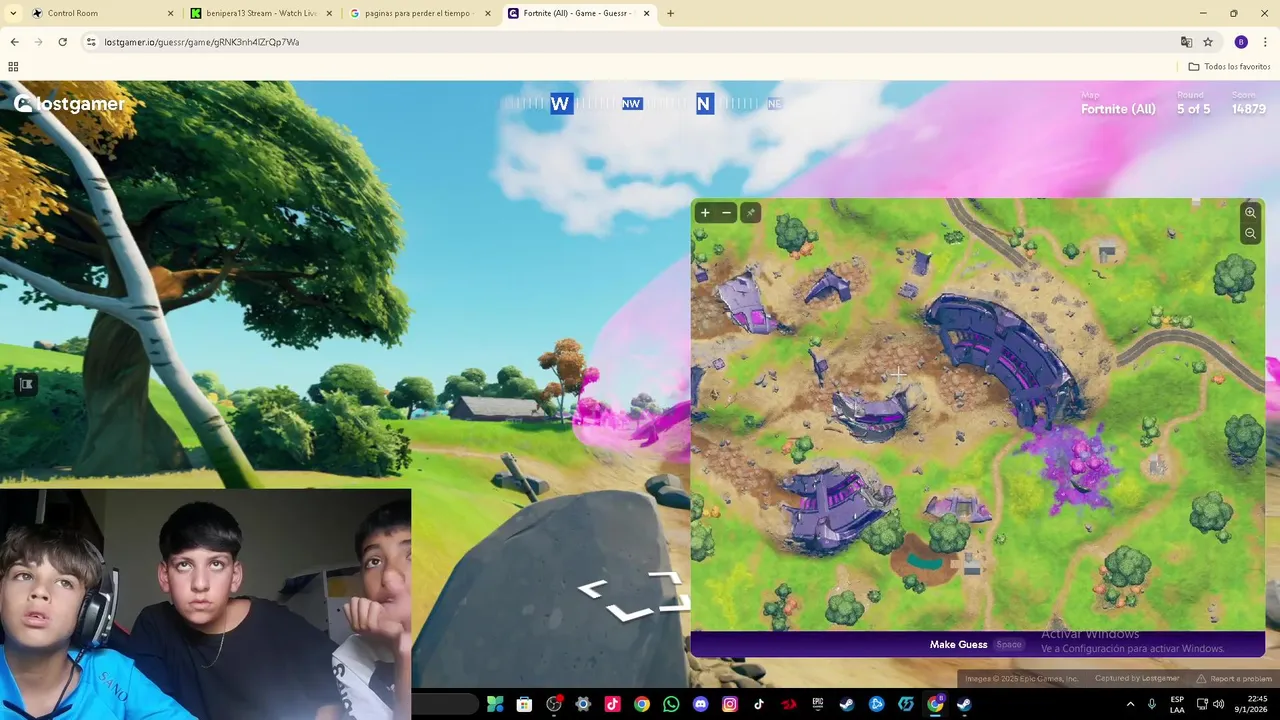
Task: Open the Report a problem link
Action: (1234, 679)
